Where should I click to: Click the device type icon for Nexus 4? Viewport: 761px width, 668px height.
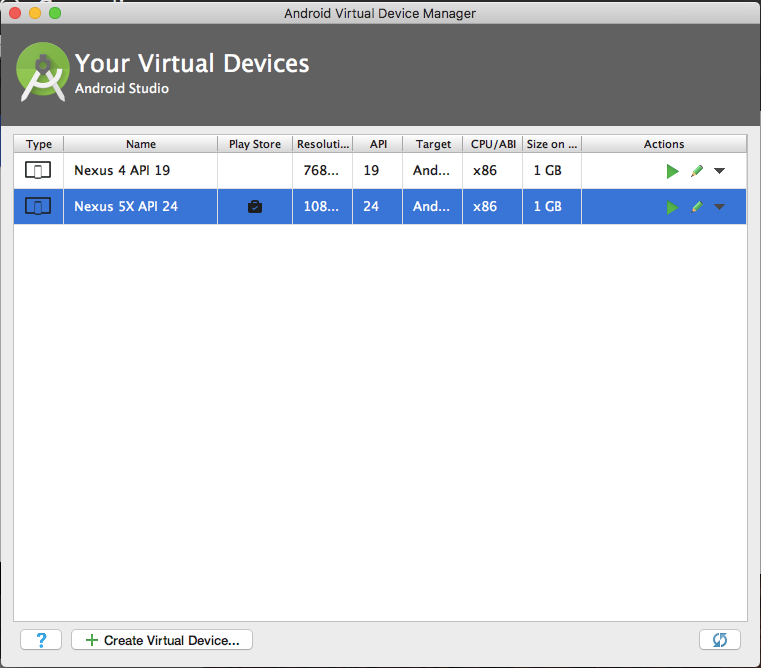pyautogui.click(x=38, y=170)
